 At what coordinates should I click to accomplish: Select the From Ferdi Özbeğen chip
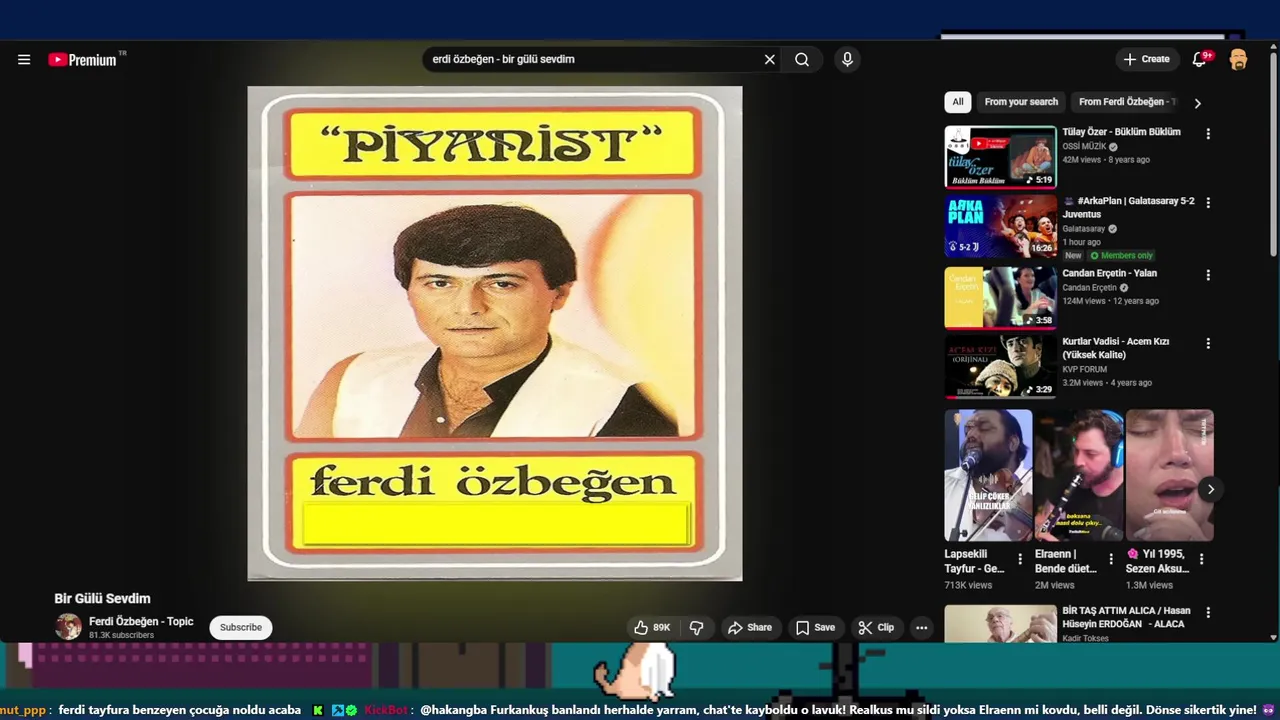(x=1125, y=102)
